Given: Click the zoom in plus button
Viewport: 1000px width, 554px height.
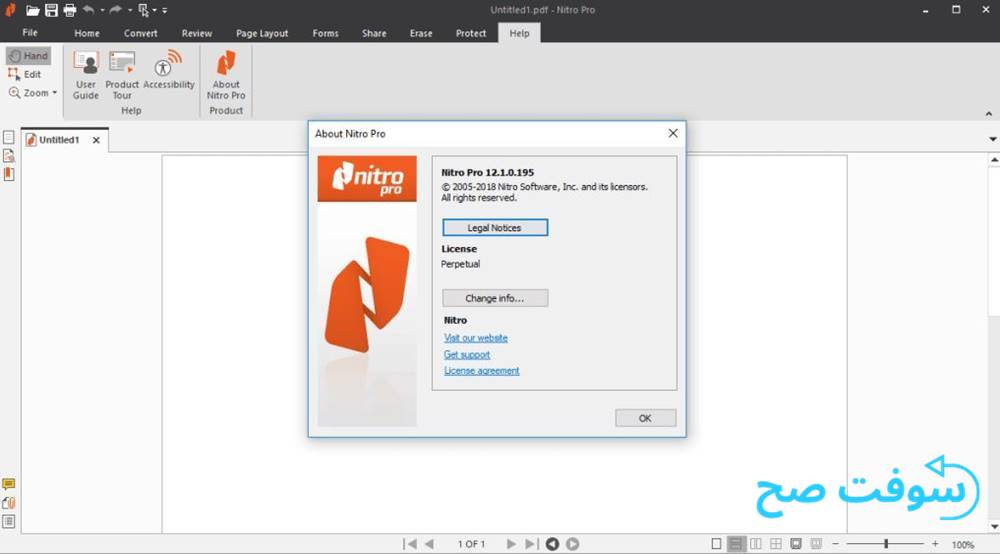Looking at the screenshot, I should [x=935, y=544].
